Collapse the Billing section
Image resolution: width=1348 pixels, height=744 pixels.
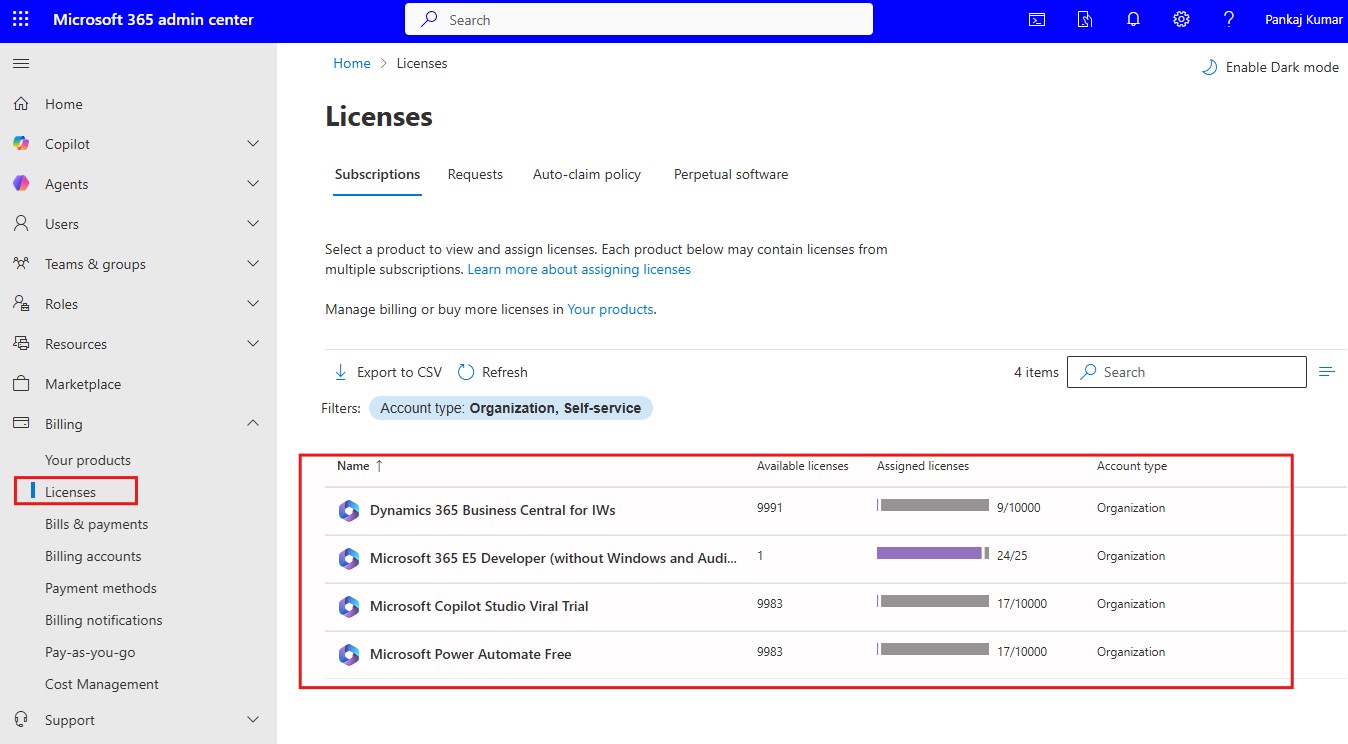(253, 423)
